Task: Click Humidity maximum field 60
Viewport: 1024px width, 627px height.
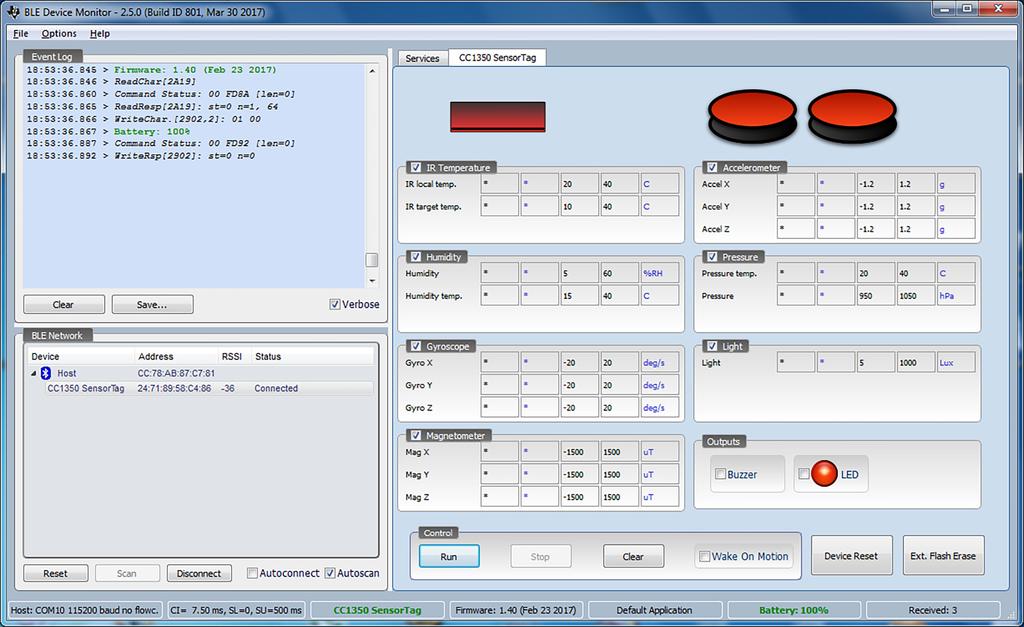Action: point(619,273)
